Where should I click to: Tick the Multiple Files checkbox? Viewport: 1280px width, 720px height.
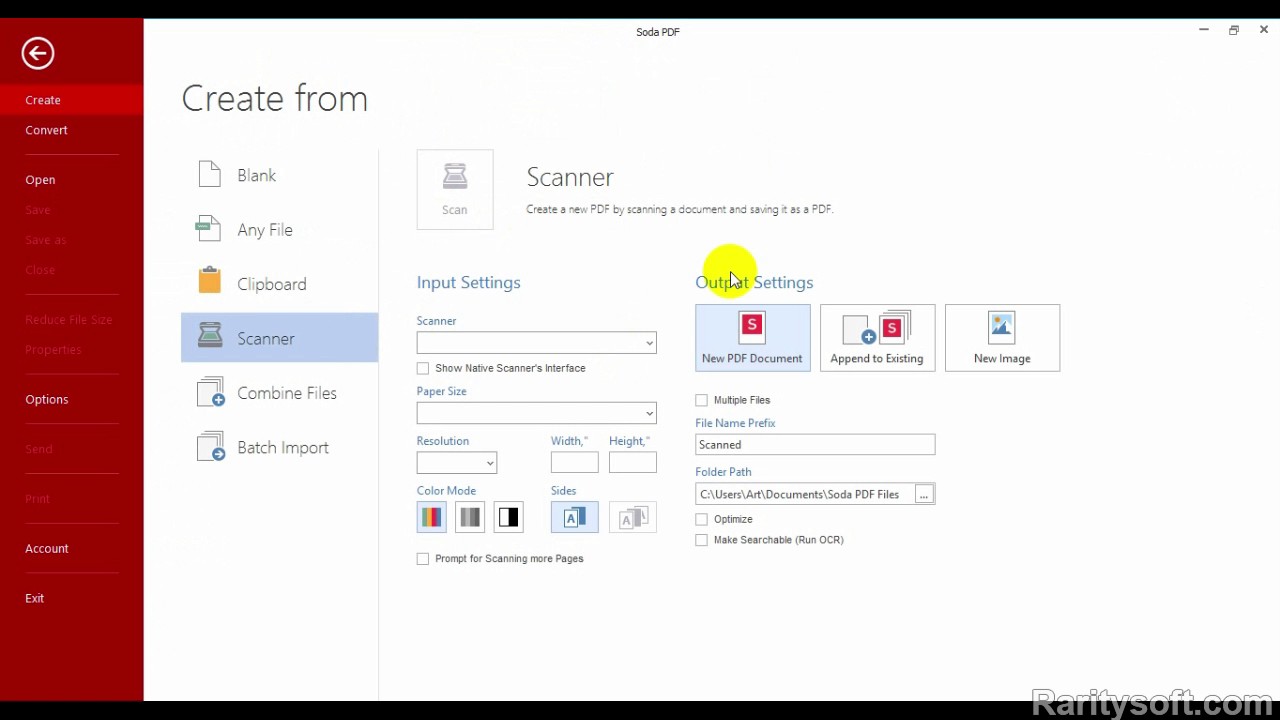point(702,400)
